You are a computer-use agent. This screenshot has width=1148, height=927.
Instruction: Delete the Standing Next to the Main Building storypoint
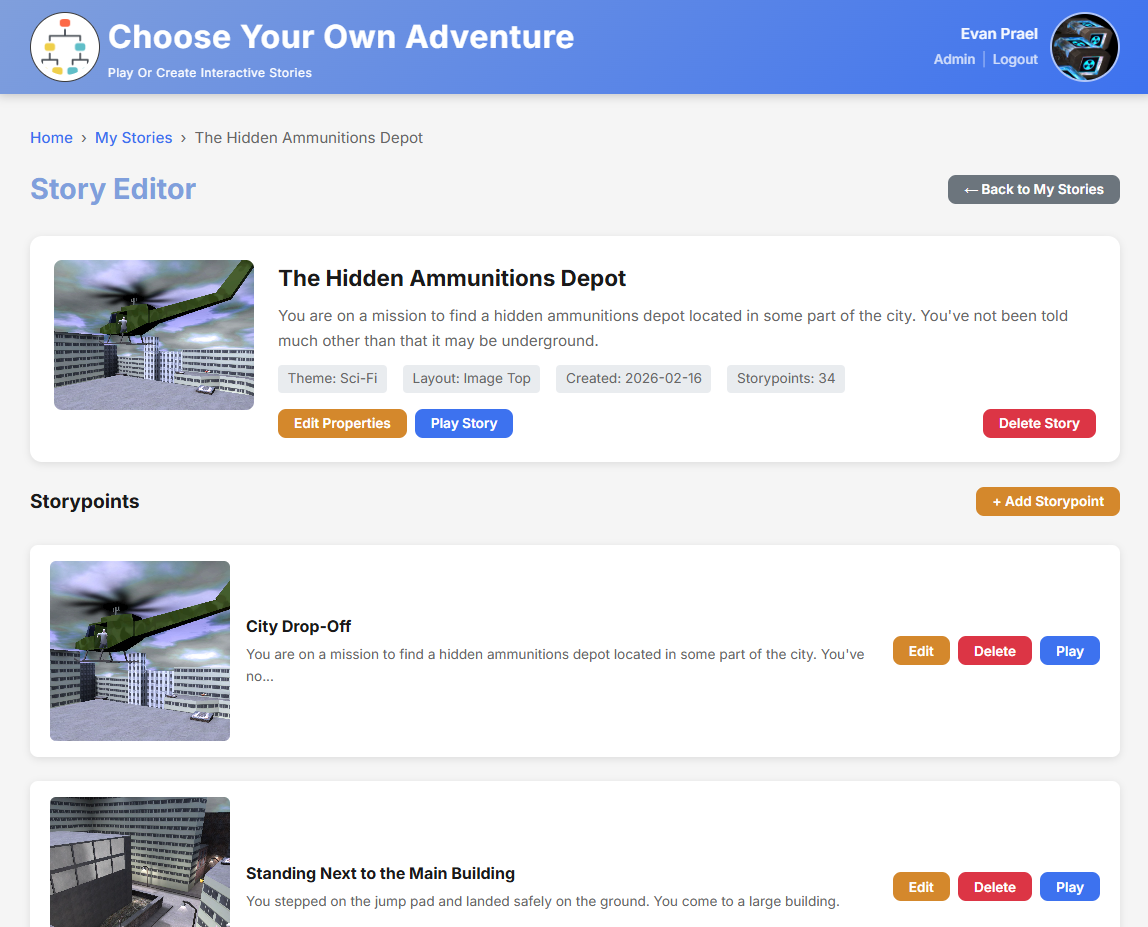coord(994,886)
